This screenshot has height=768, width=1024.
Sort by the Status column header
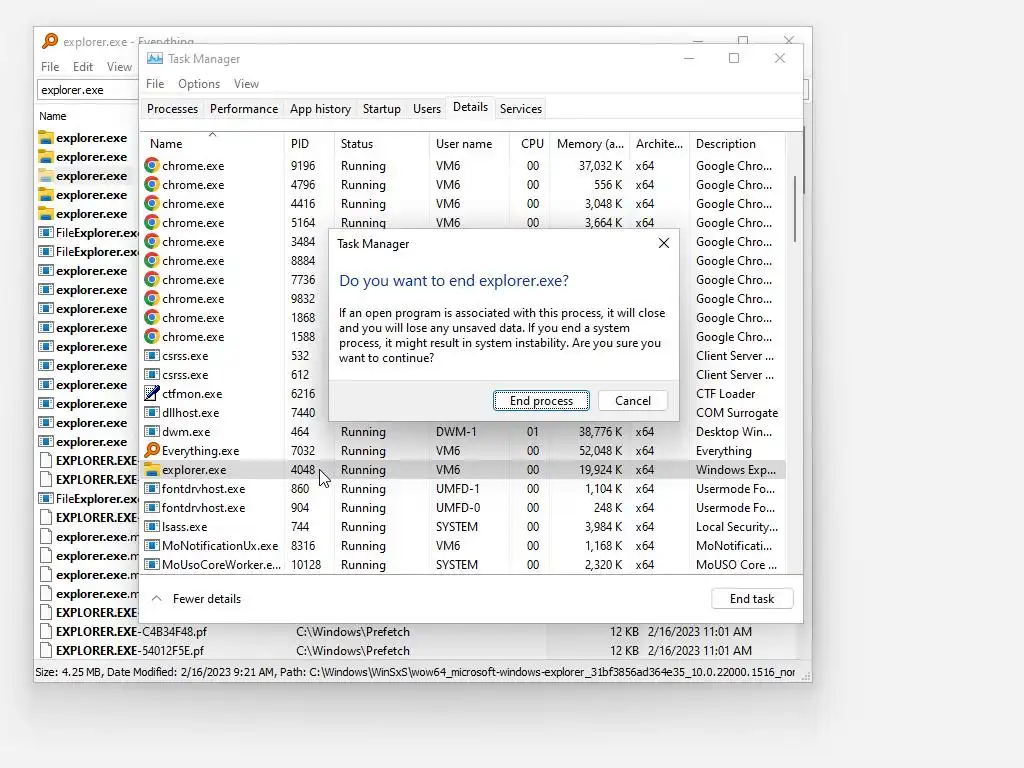pyautogui.click(x=381, y=144)
